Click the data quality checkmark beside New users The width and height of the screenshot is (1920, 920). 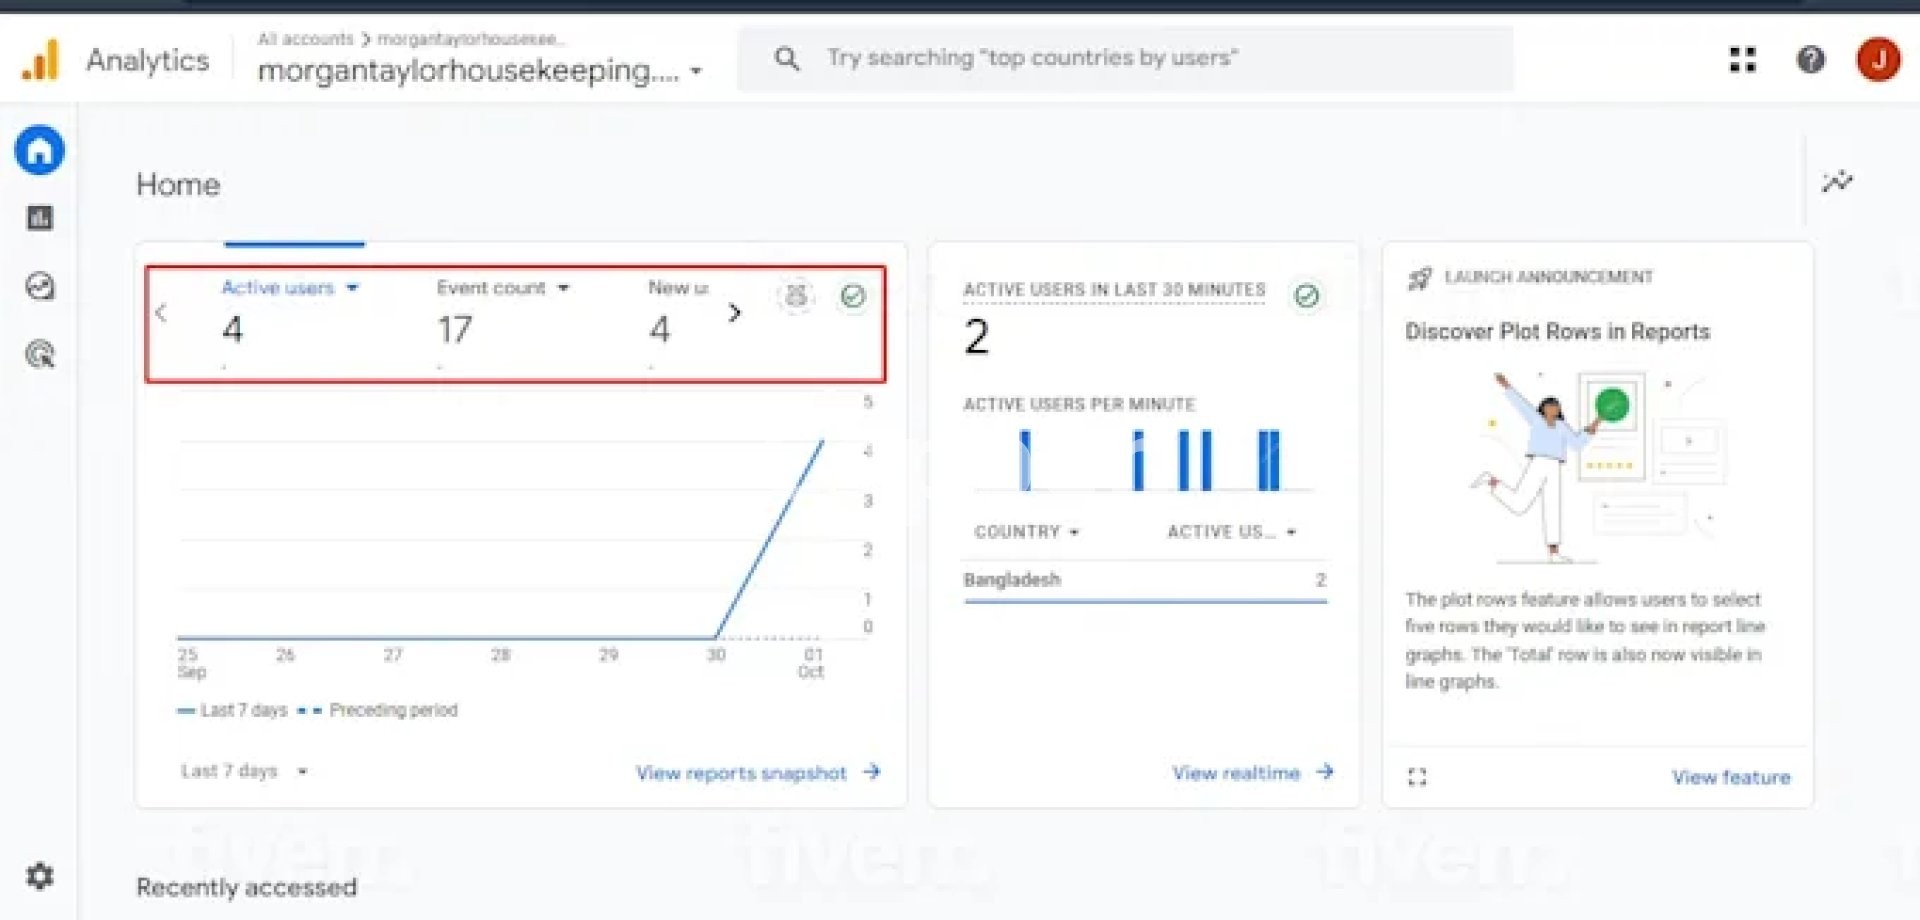[853, 296]
